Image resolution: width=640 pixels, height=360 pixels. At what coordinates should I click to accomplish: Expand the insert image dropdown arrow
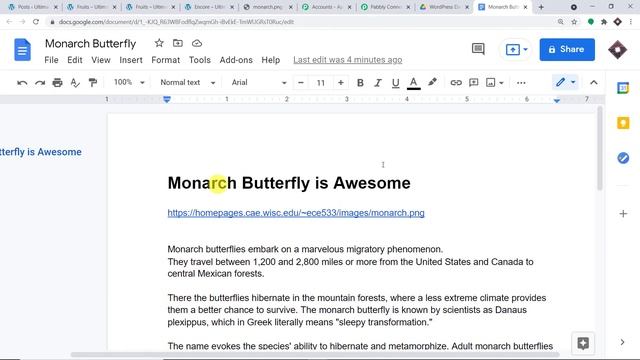pos(501,83)
